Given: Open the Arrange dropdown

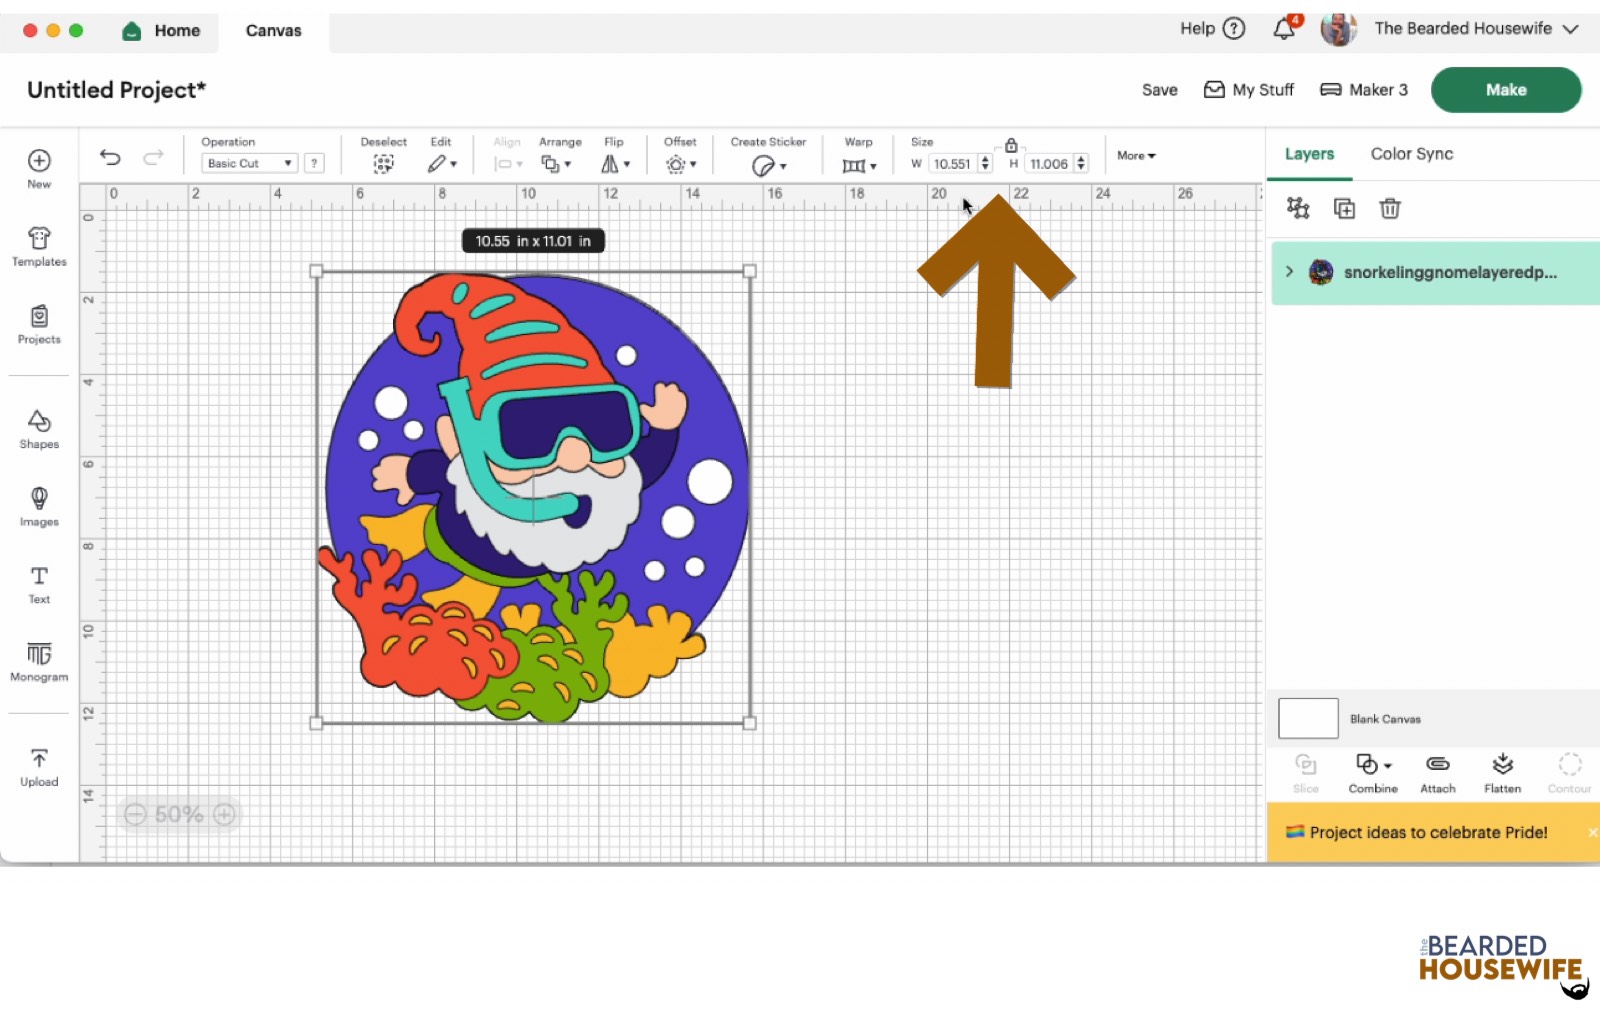Looking at the screenshot, I should click(556, 164).
